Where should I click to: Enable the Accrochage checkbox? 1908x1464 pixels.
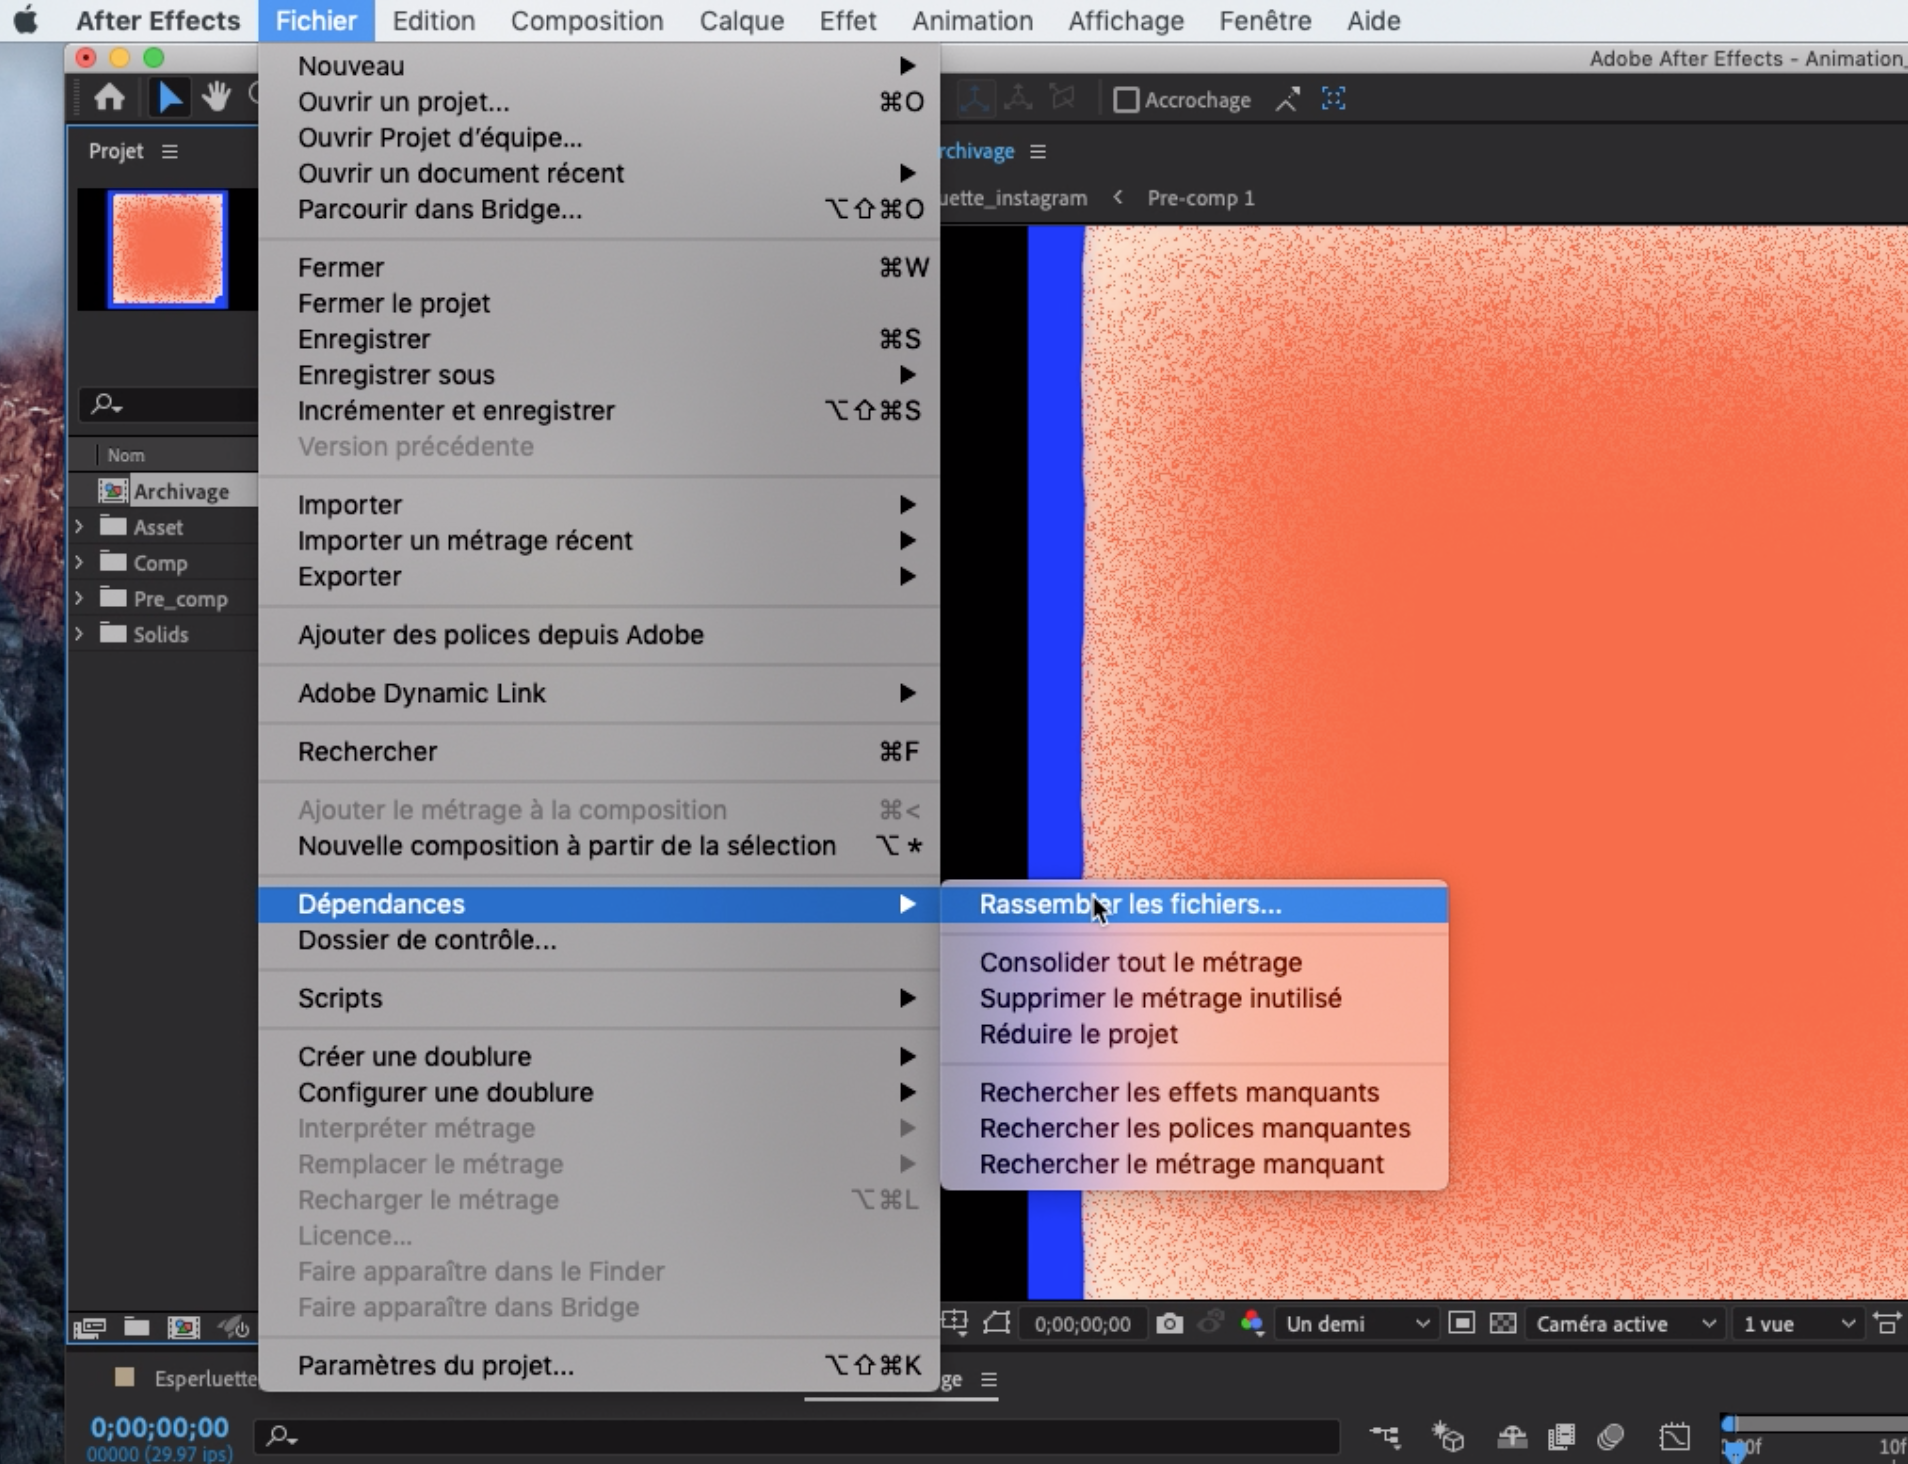pos(1126,100)
